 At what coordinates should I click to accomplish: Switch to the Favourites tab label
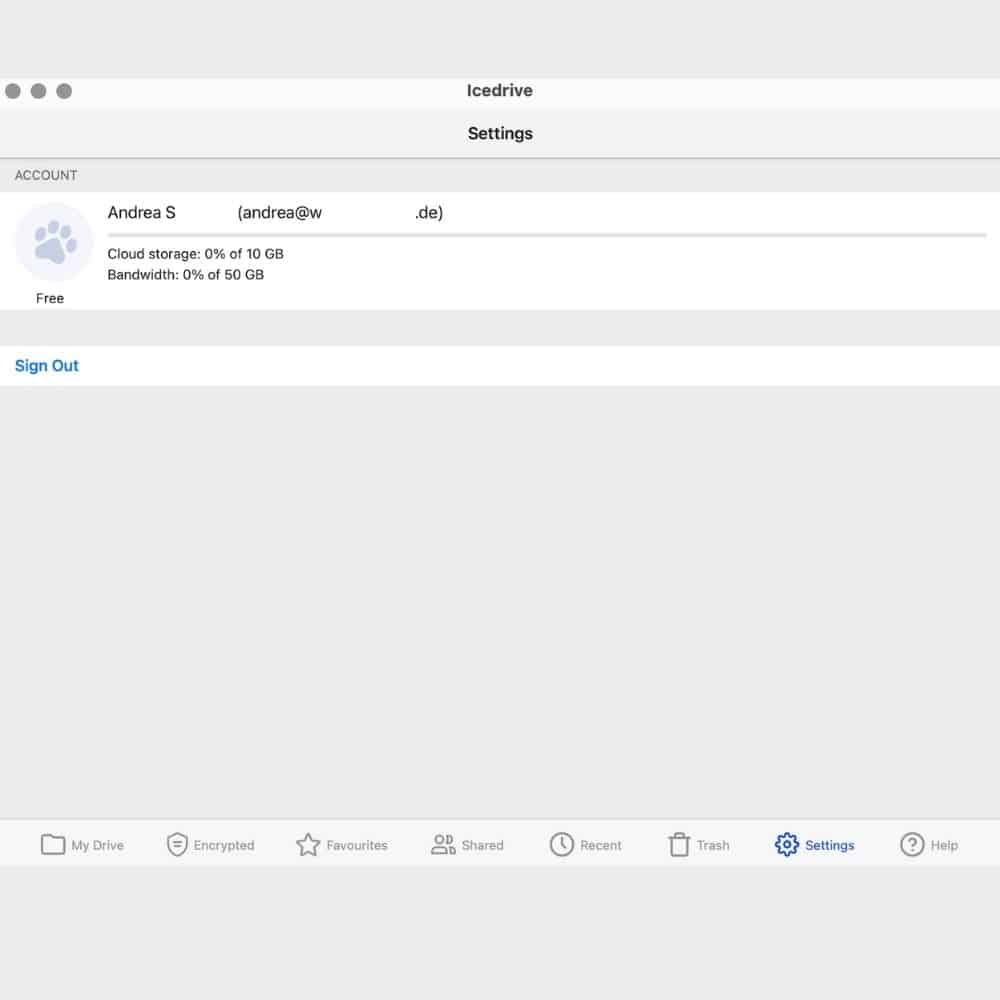pyautogui.click(x=357, y=845)
